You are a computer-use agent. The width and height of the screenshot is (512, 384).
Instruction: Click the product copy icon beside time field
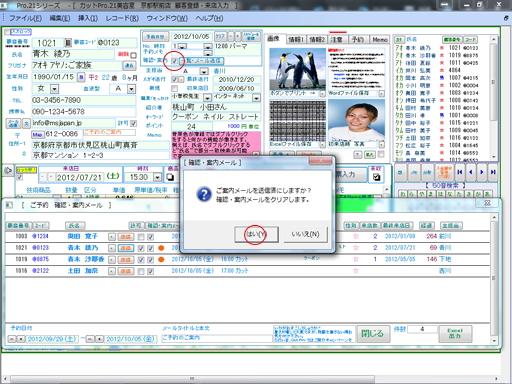click(x=171, y=177)
